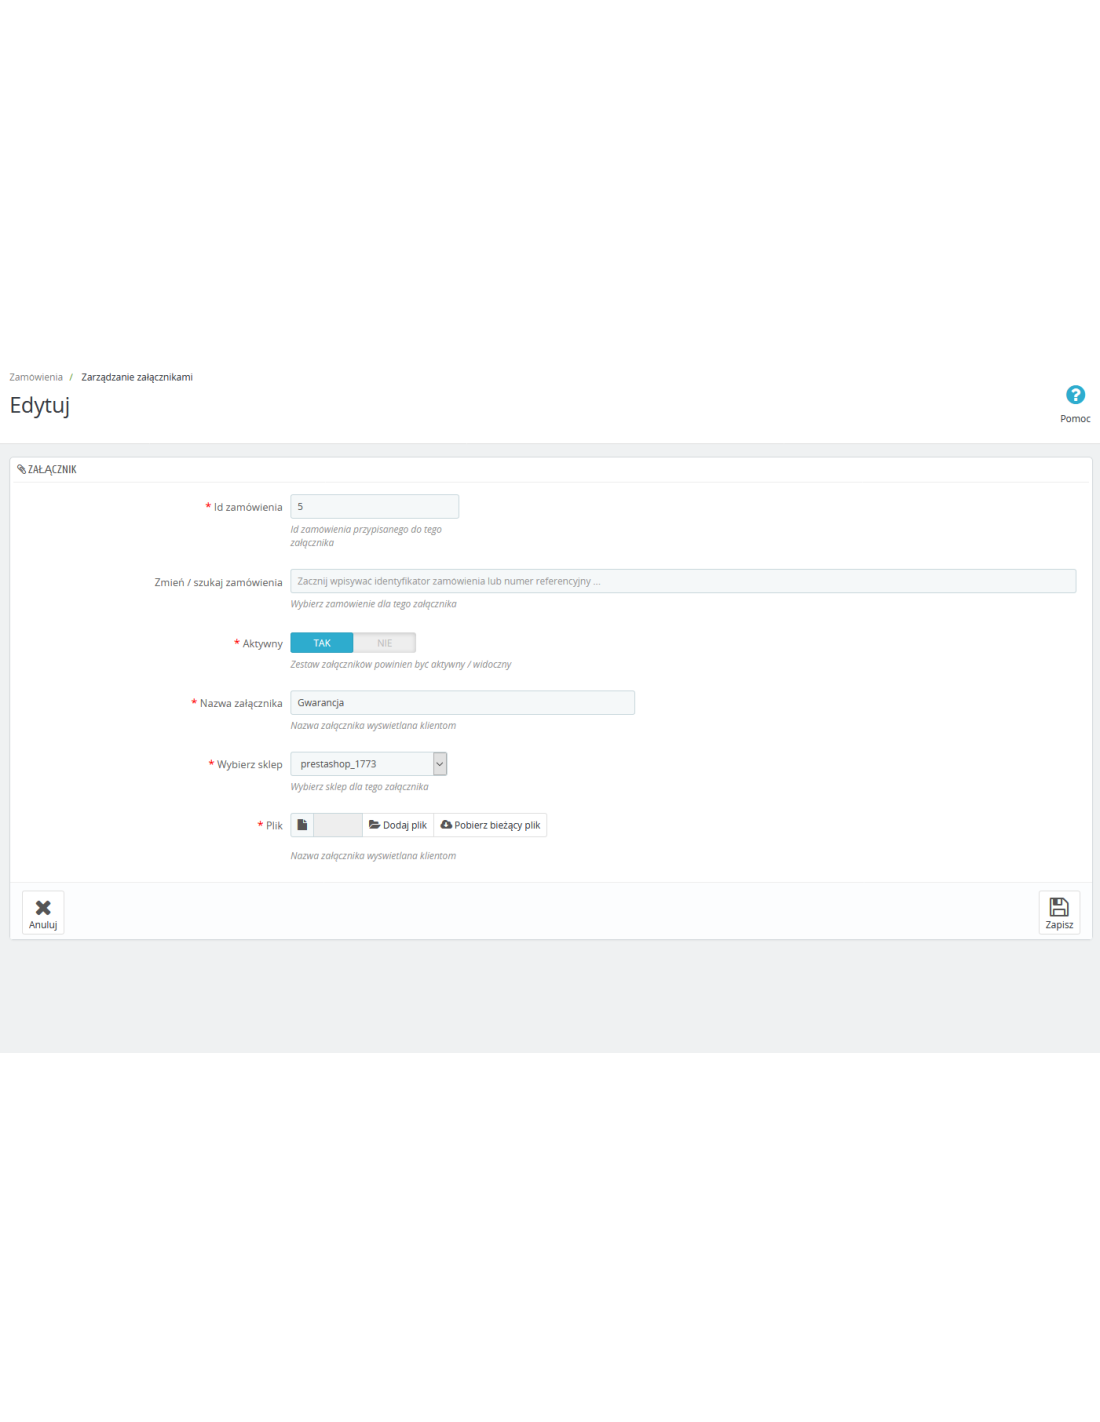
Task: Click the Wybierz sklep field label
Action: (x=250, y=765)
